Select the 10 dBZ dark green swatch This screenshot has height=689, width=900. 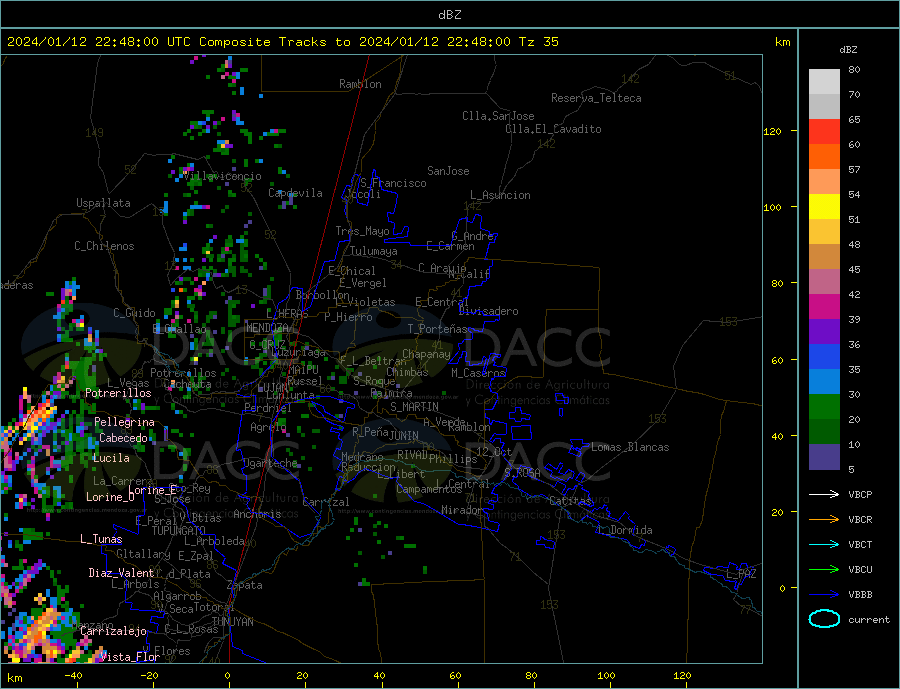tap(824, 431)
